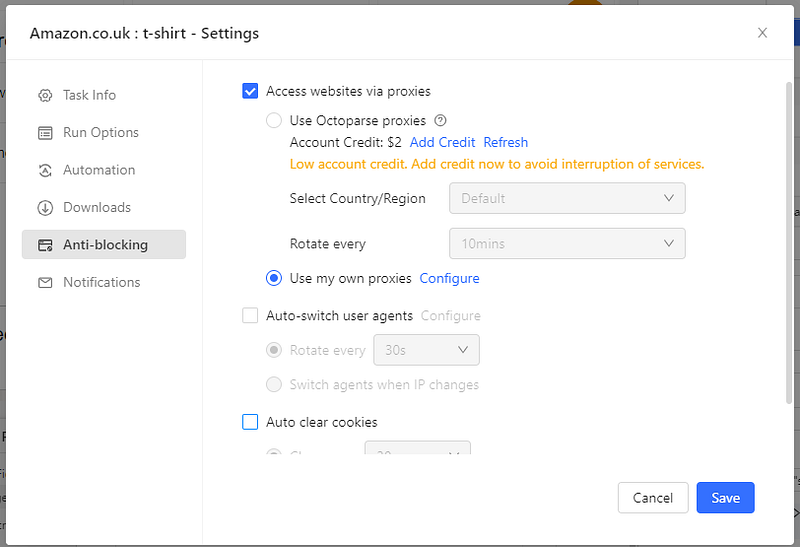
Task: Tick the Auto clear cookies checkbox
Action: tap(250, 422)
